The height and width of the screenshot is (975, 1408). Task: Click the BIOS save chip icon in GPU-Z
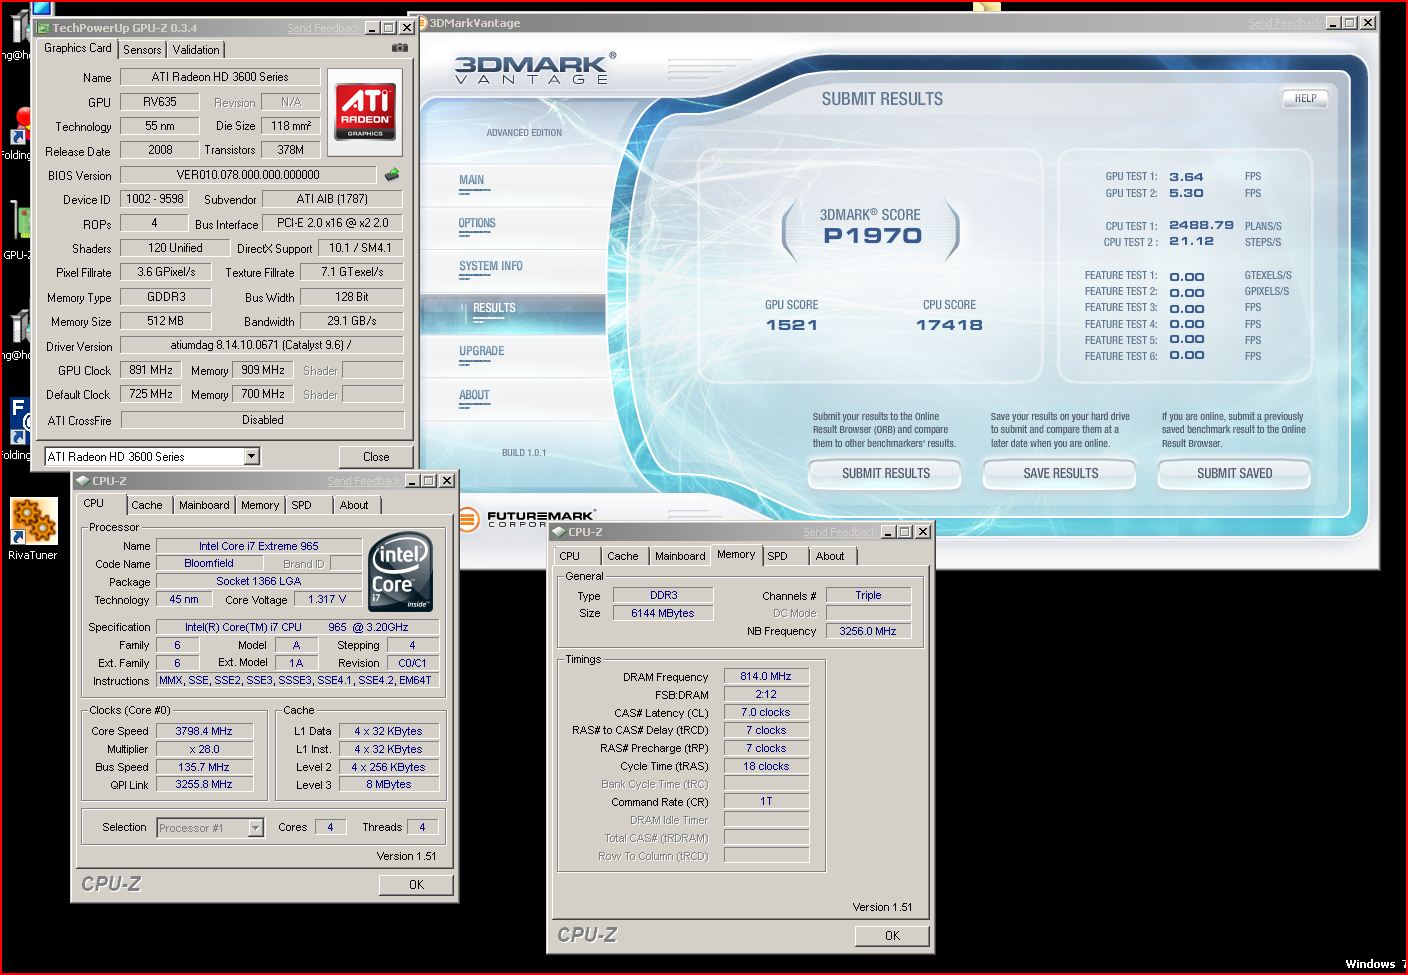[392, 175]
